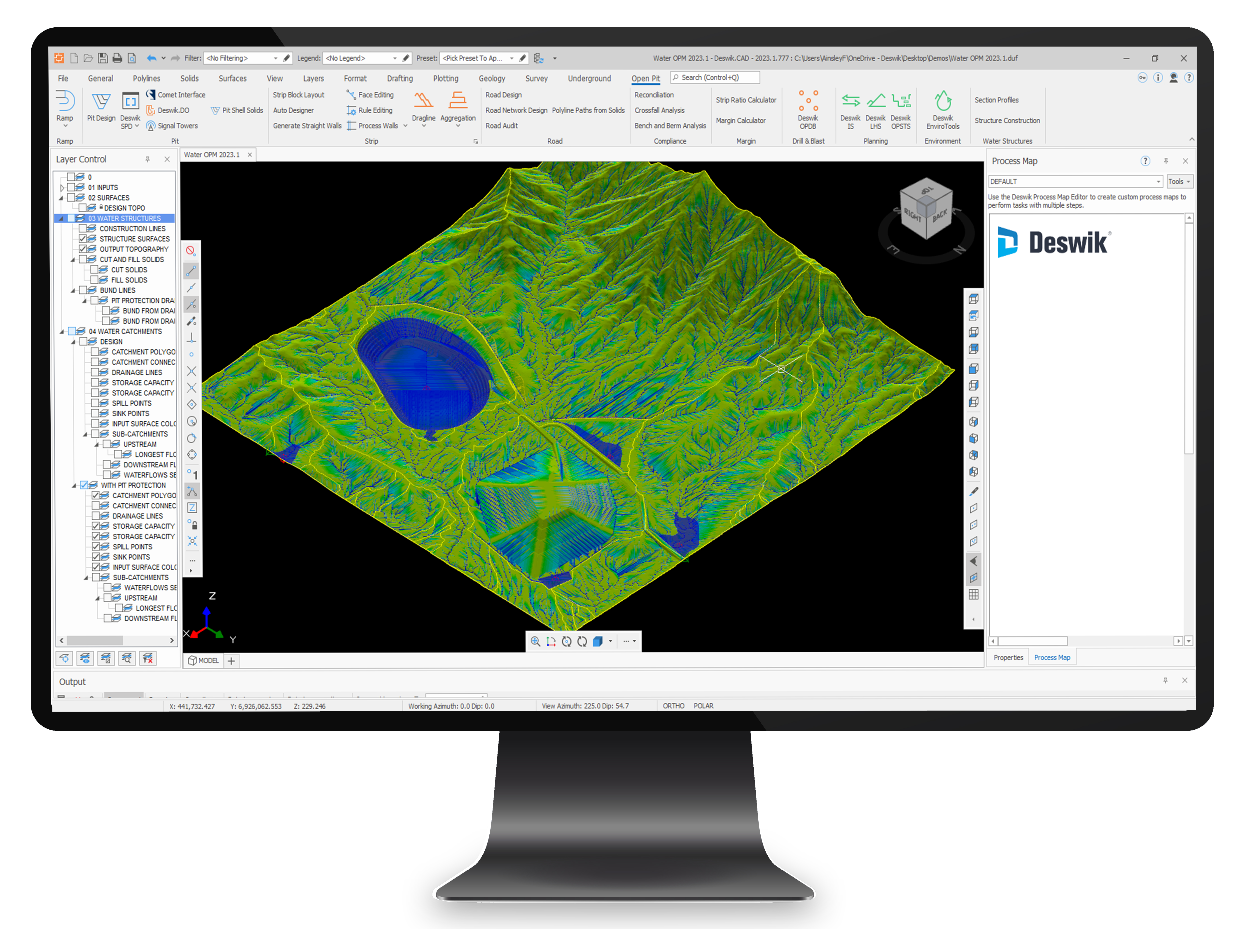Open Deswik EnviroTools

[943, 110]
